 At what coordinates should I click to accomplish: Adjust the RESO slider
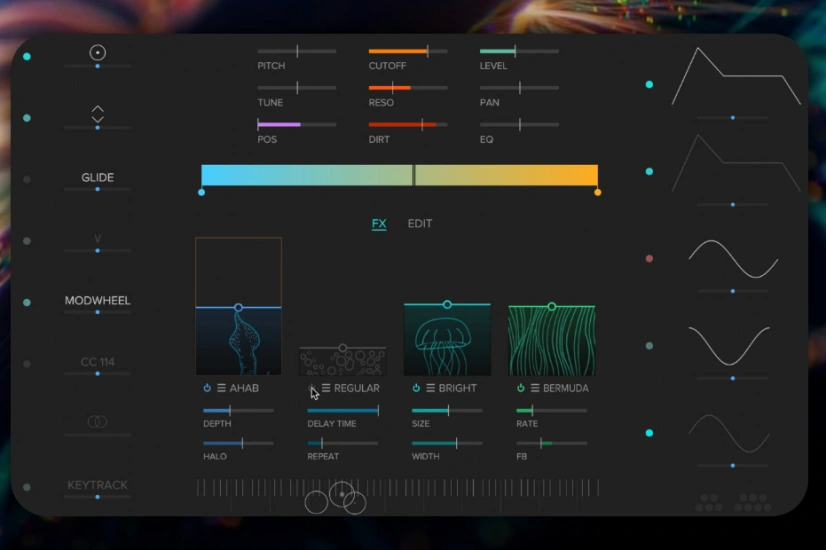tap(408, 87)
